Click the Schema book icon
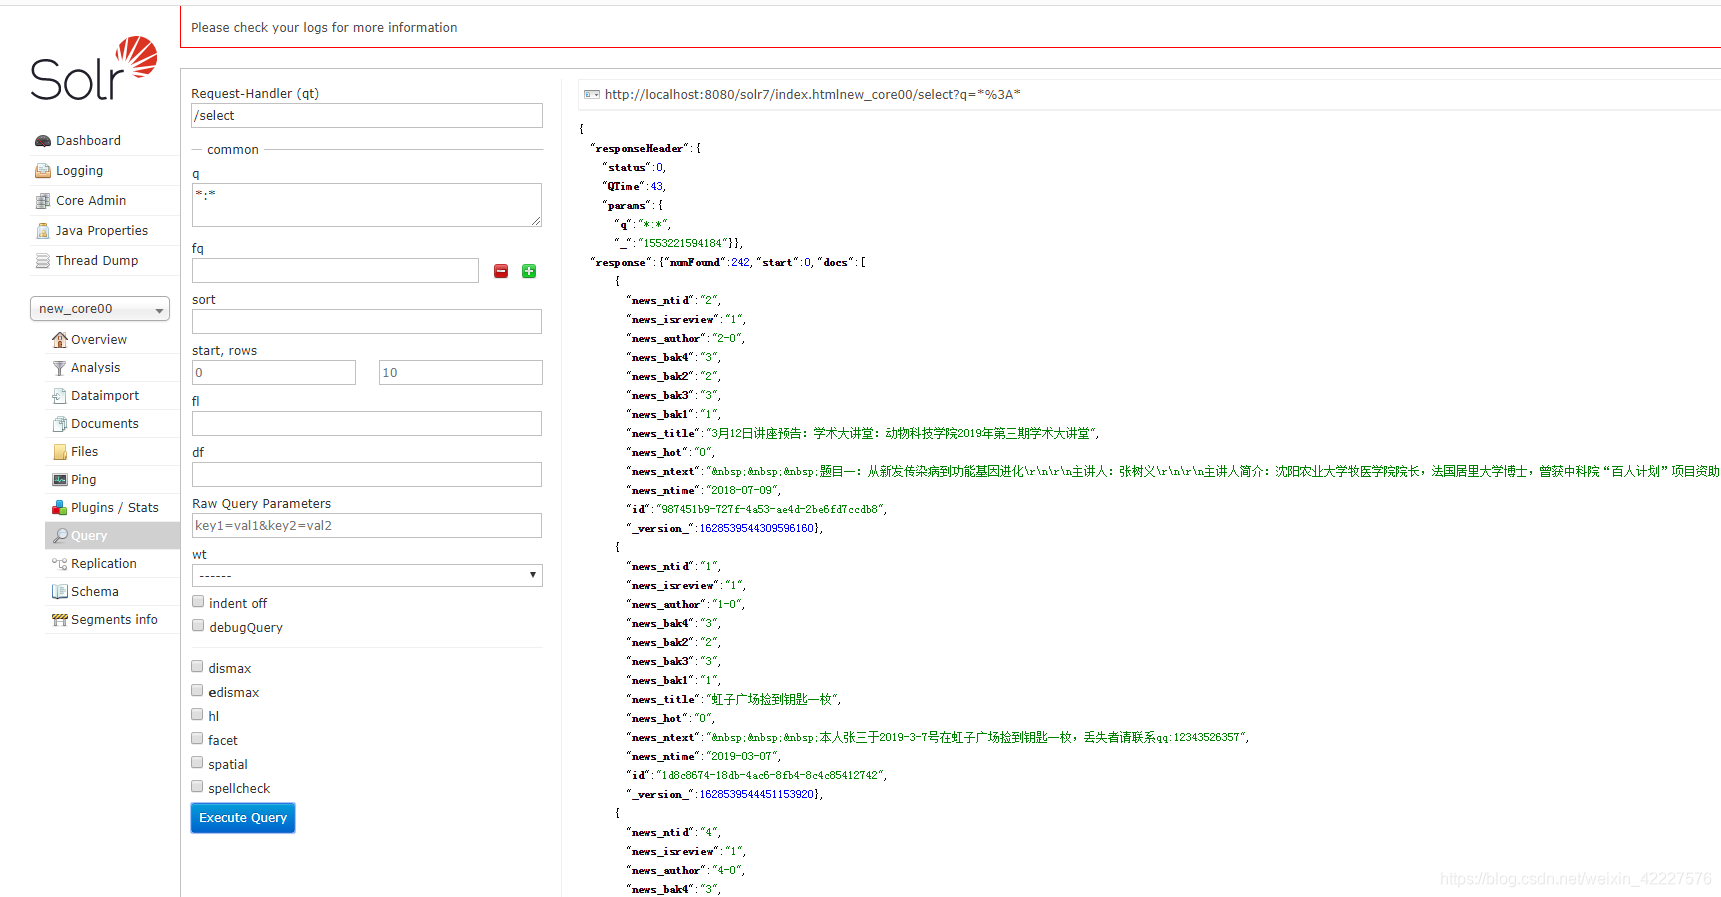 59,592
